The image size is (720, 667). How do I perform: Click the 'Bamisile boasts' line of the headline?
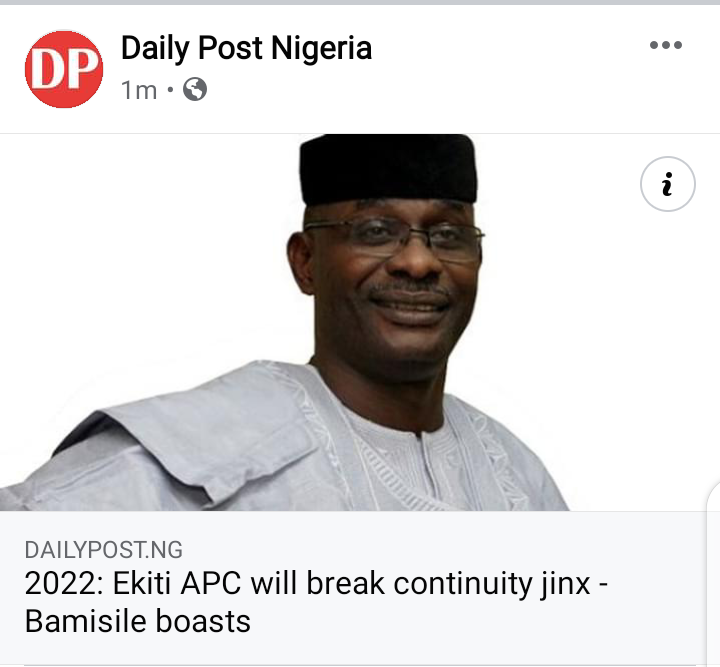(x=138, y=622)
